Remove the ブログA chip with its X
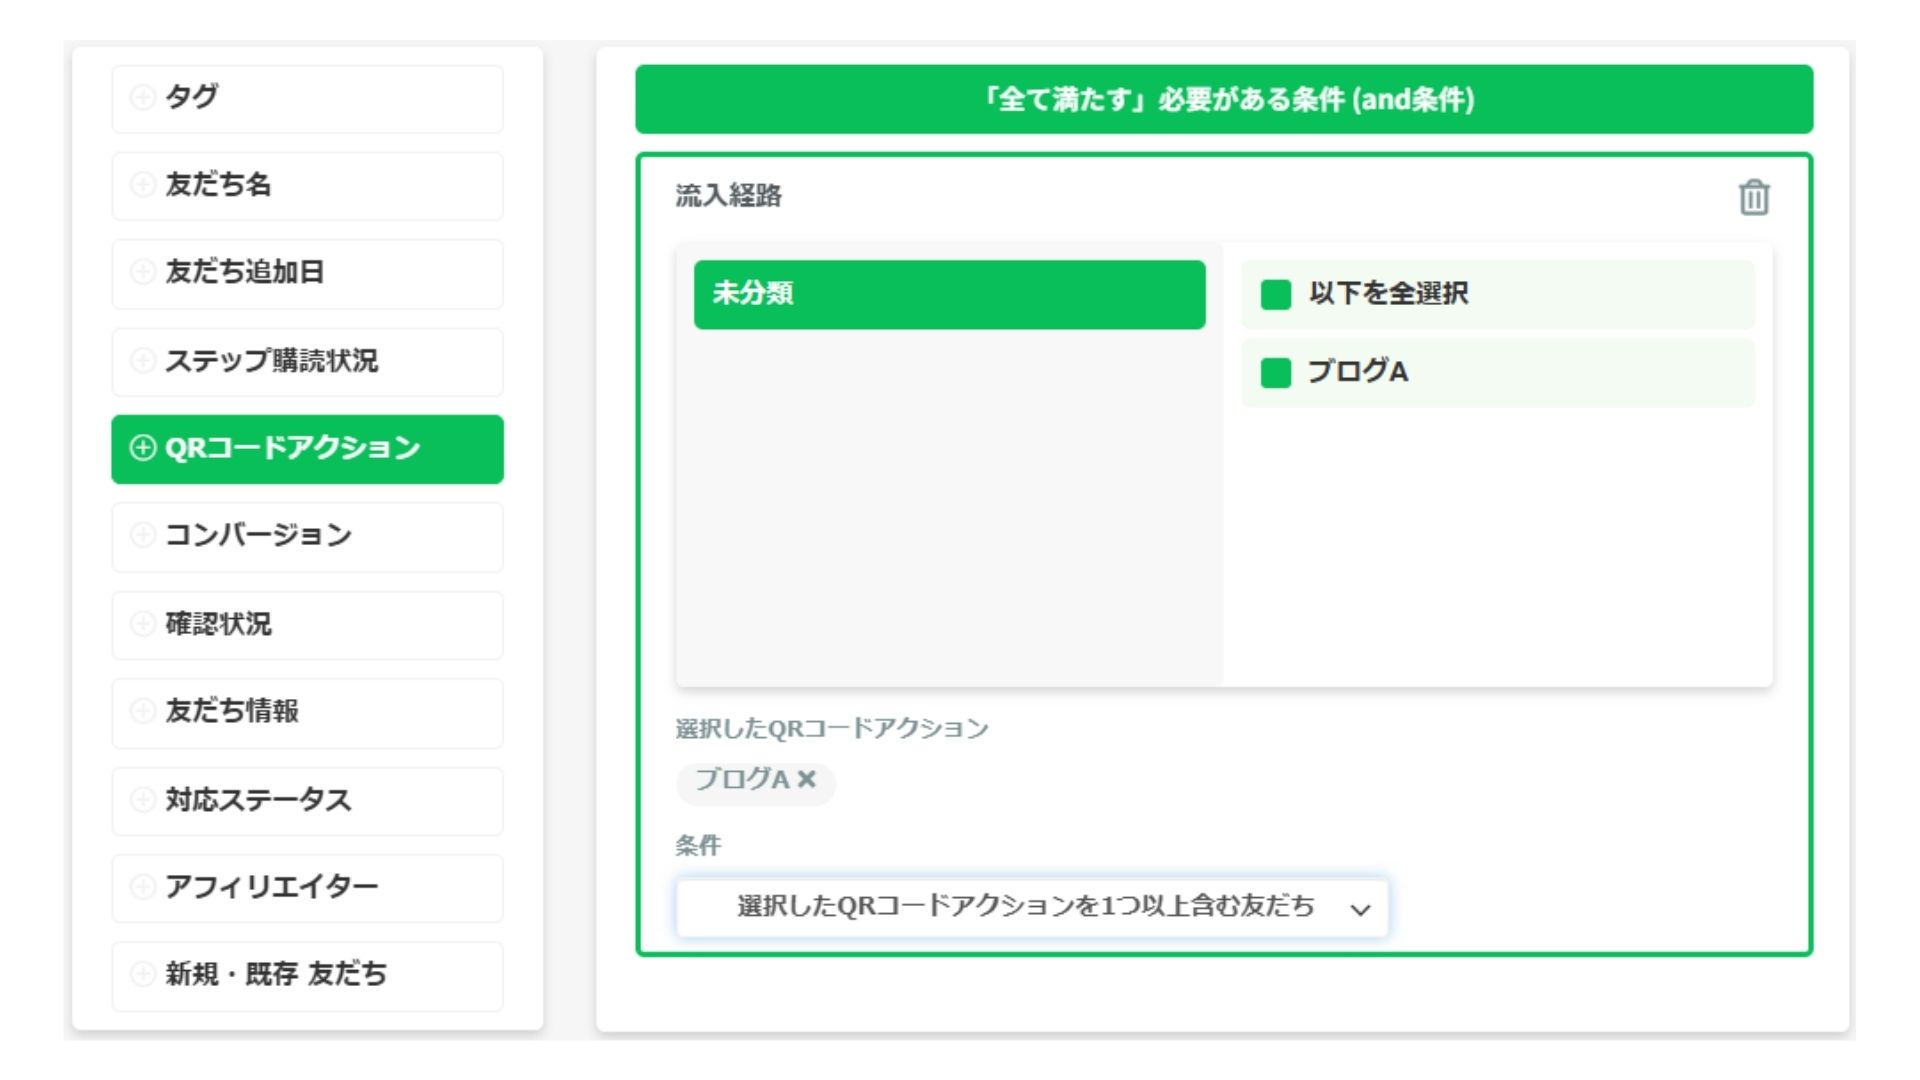 (806, 779)
